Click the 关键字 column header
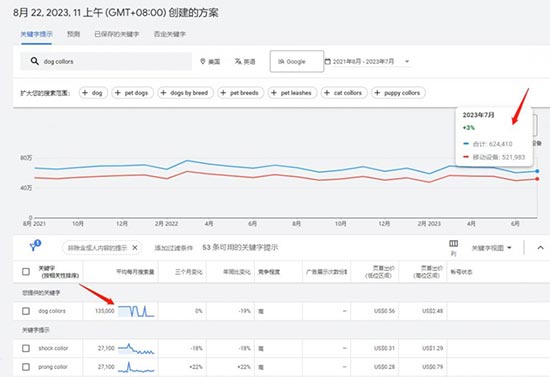The width and height of the screenshot is (550, 377). pyautogui.click(x=59, y=272)
